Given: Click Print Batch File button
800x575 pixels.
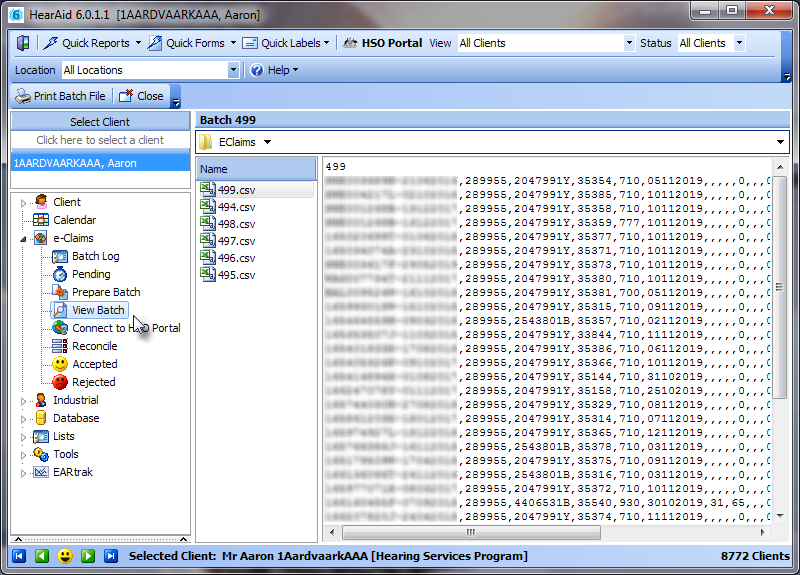Looking at the screenshot, I should click(x=60, y=96).
